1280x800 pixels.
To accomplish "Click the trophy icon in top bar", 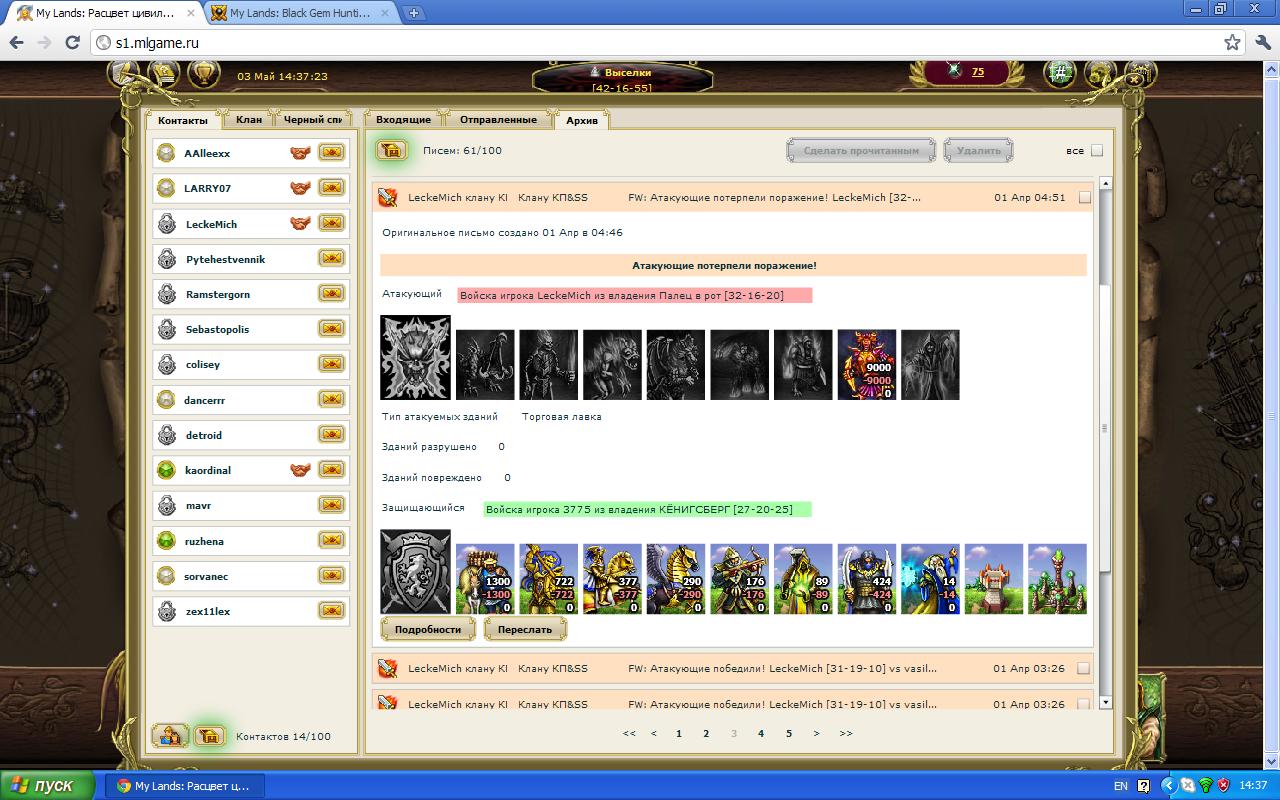I will click(x=203, y=74).
